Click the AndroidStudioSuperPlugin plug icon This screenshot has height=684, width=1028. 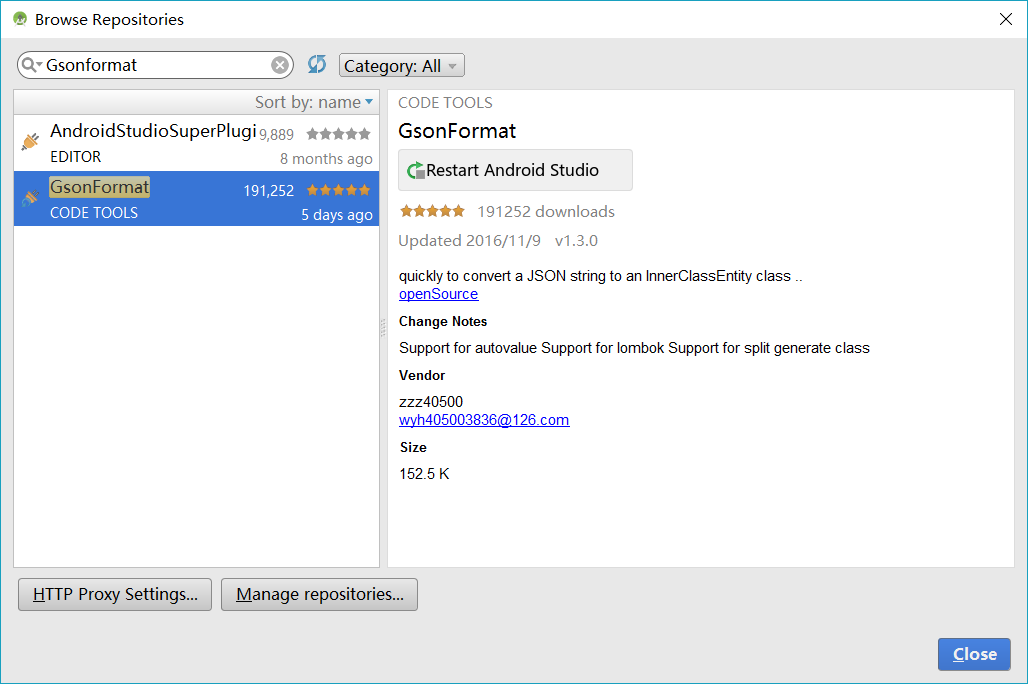[x=30, y=140]
